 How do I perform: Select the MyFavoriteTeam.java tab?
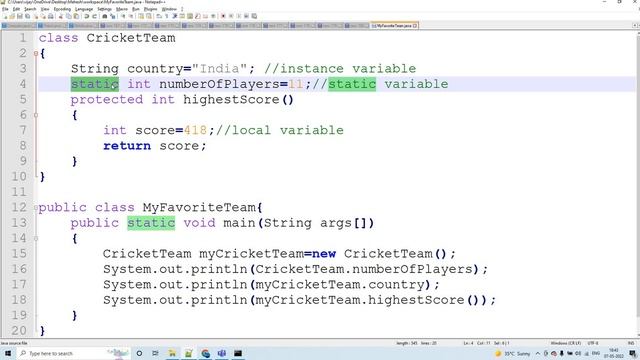pyautogui.click(x=394, y=26)
